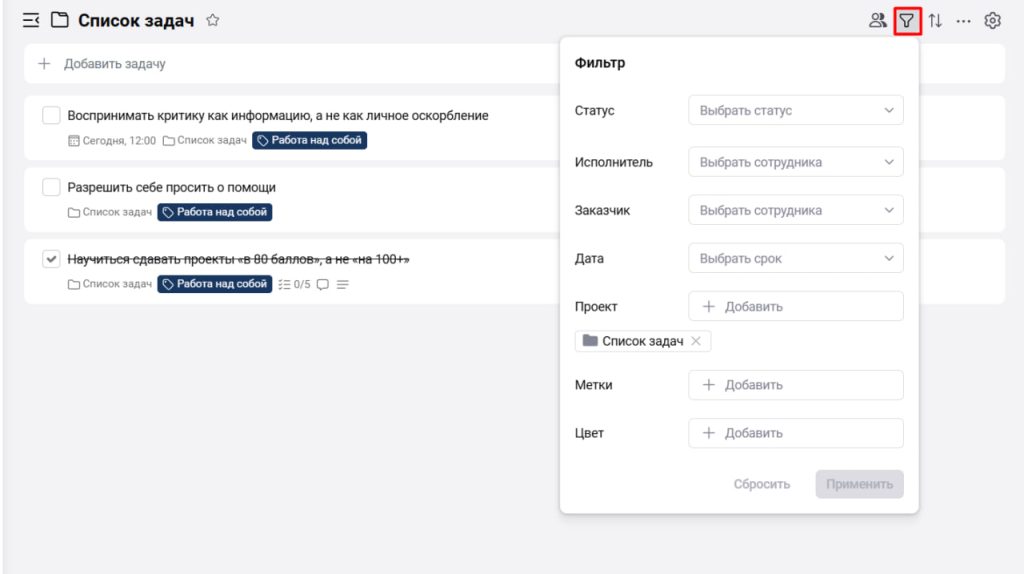Viewport: 1024px width, 574px height.
Task: Check the task about perceiving criticism
Action: pyautogui.click(x=51, y=116)
